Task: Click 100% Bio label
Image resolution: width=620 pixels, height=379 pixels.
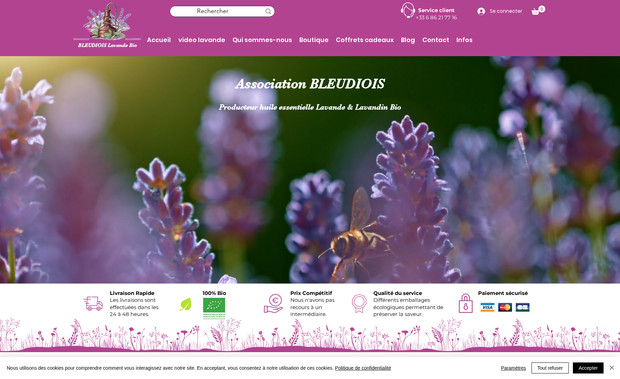Action: click(x=214, y=293)
